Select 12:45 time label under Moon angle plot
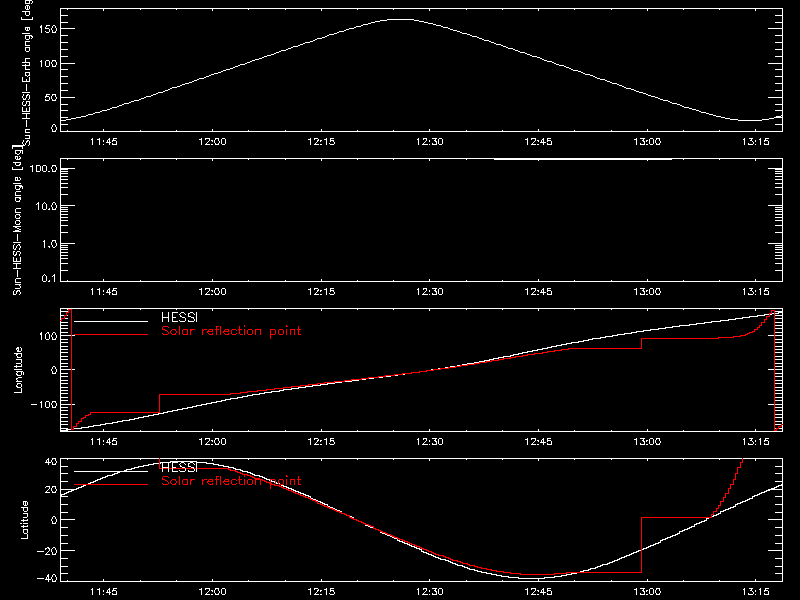 [538, 292]
